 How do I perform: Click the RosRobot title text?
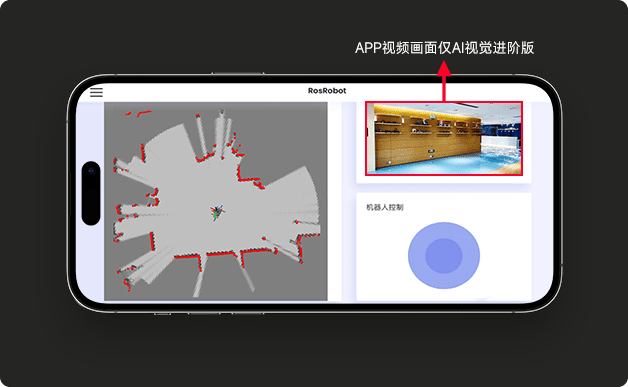327,91
